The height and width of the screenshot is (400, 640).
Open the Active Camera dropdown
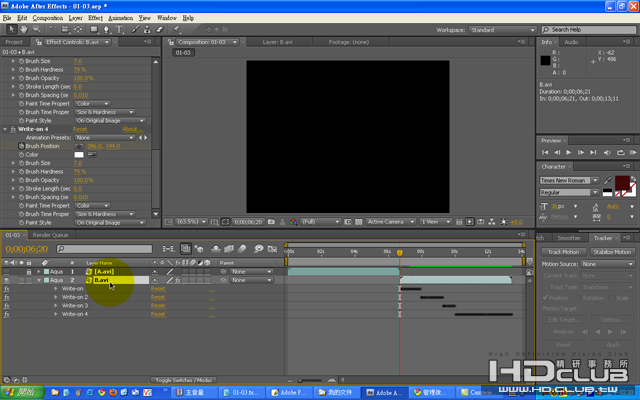390,222
